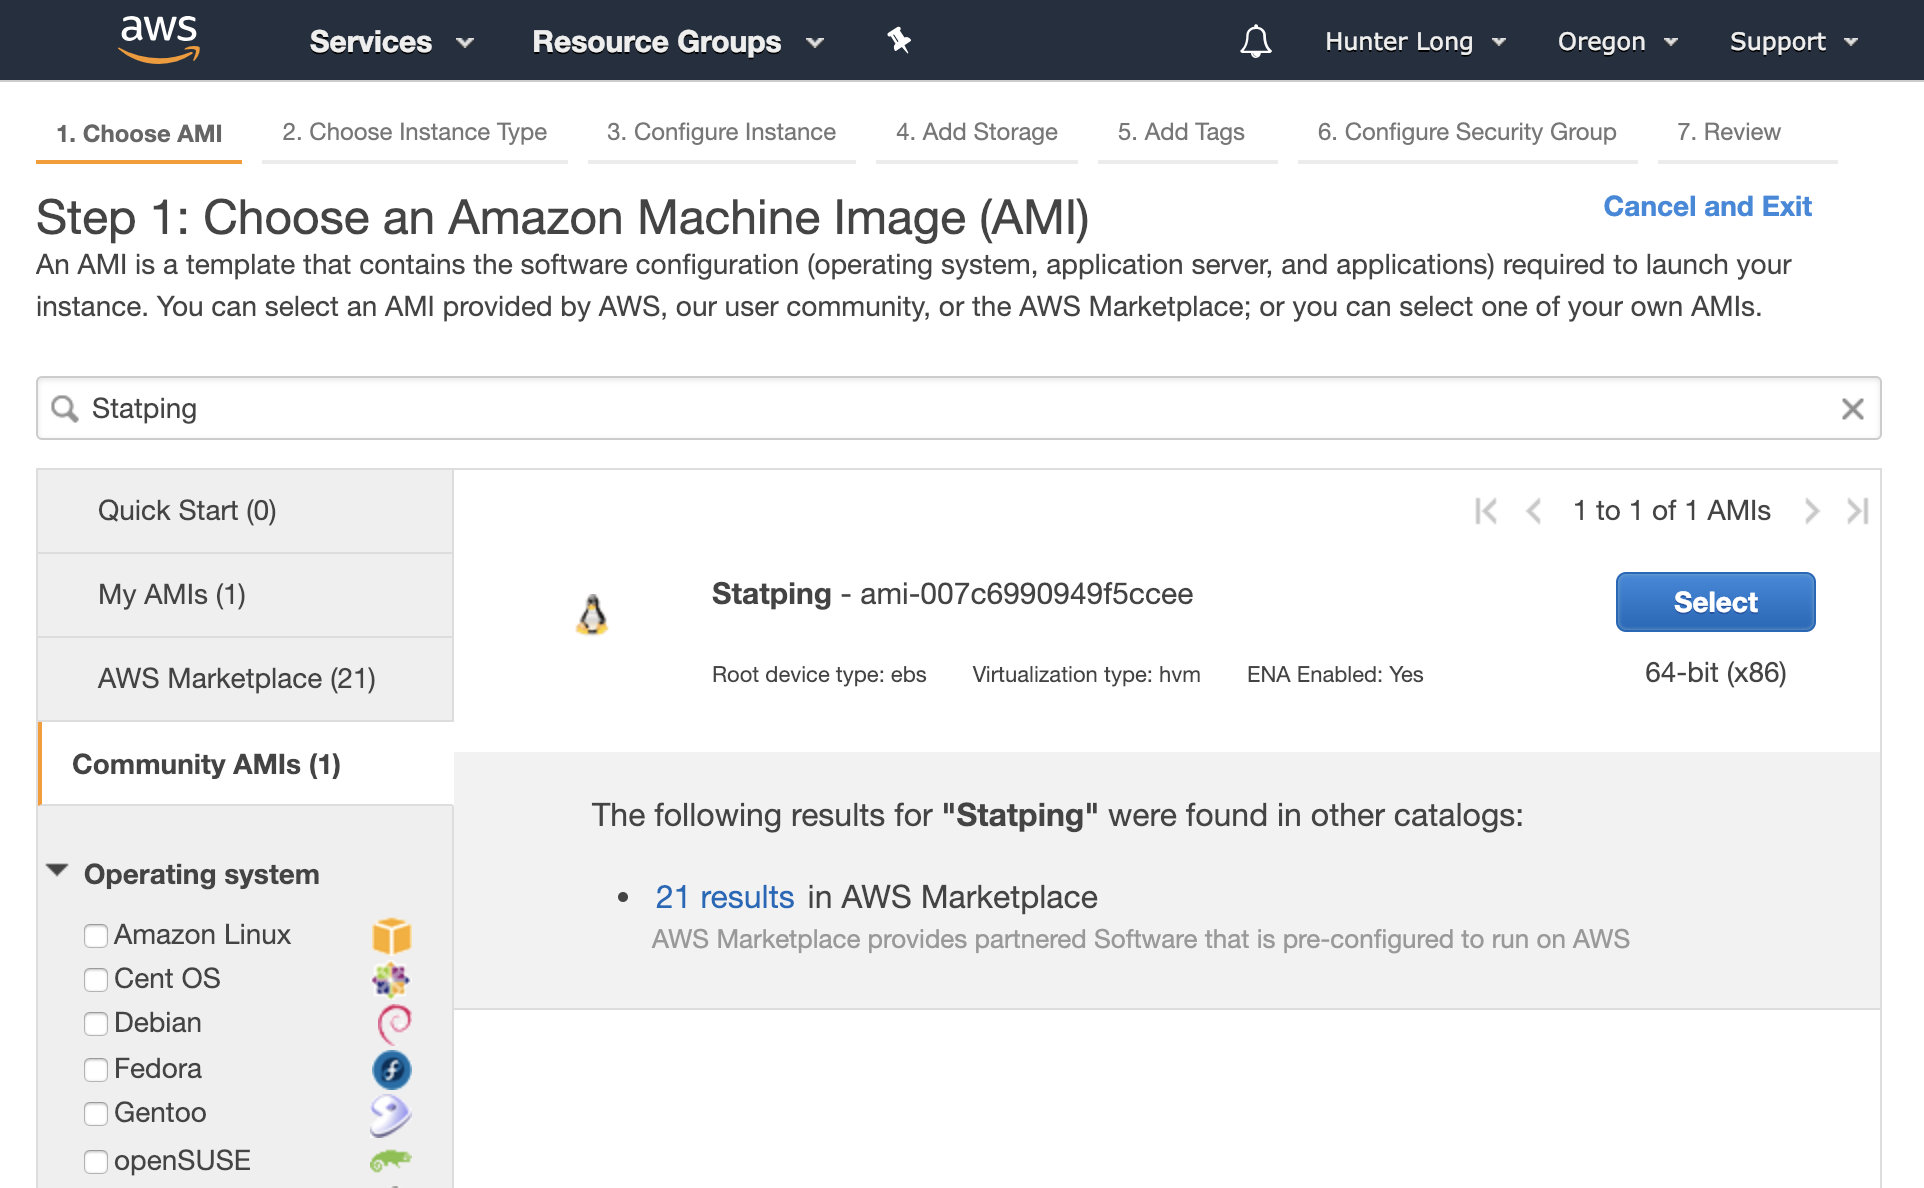Go to first page of AMIs
The image size is (1924, 1188).
(1486, 511)
